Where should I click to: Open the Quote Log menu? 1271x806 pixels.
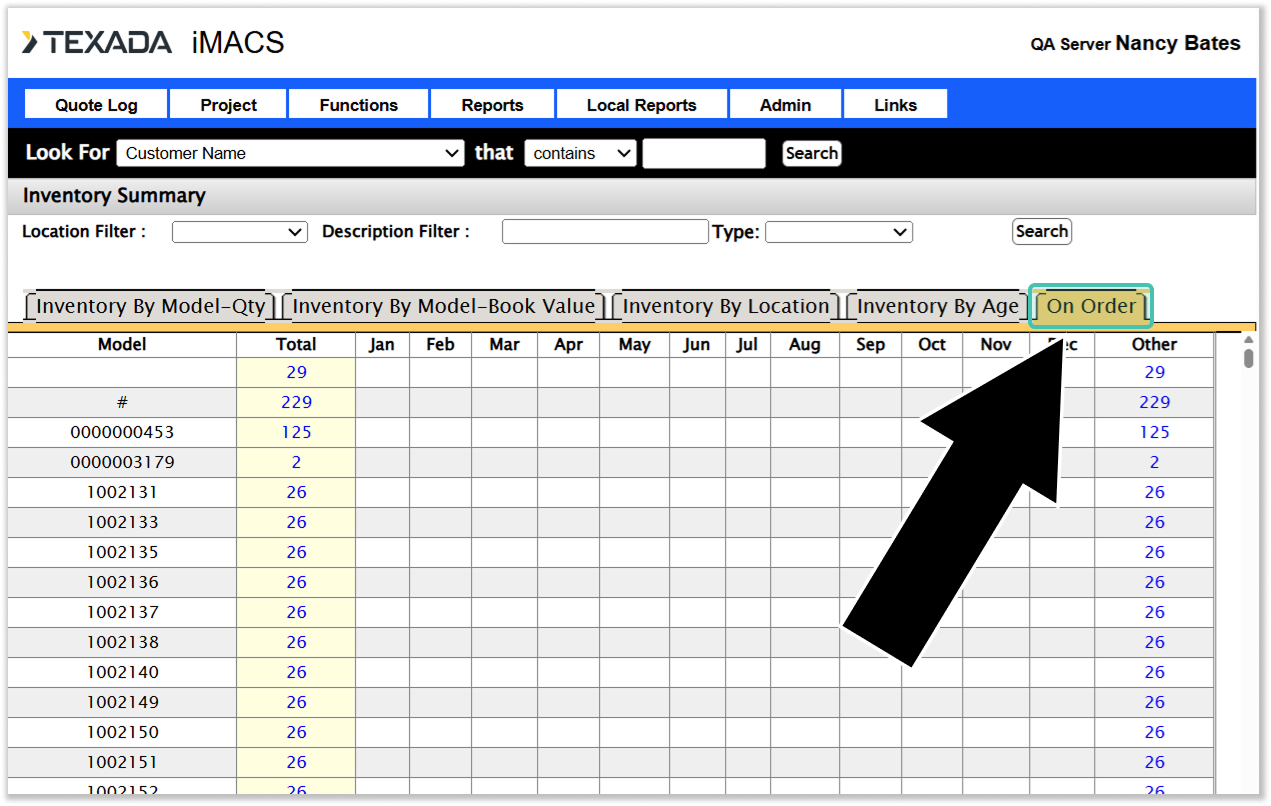tap(96, 105)
